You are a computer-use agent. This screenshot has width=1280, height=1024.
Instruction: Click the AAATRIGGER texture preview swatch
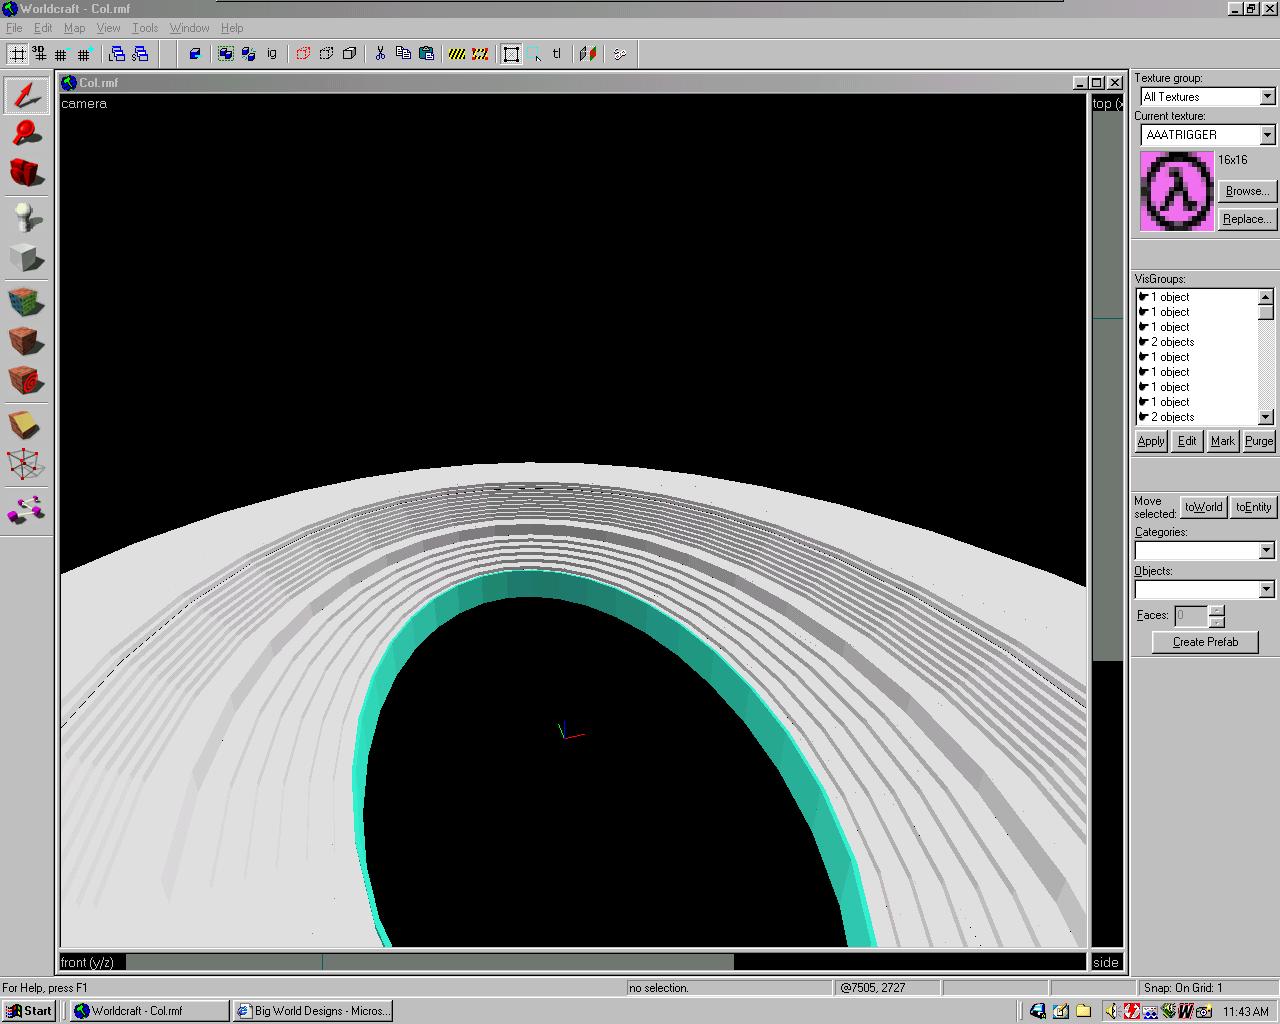point(1177,191)
